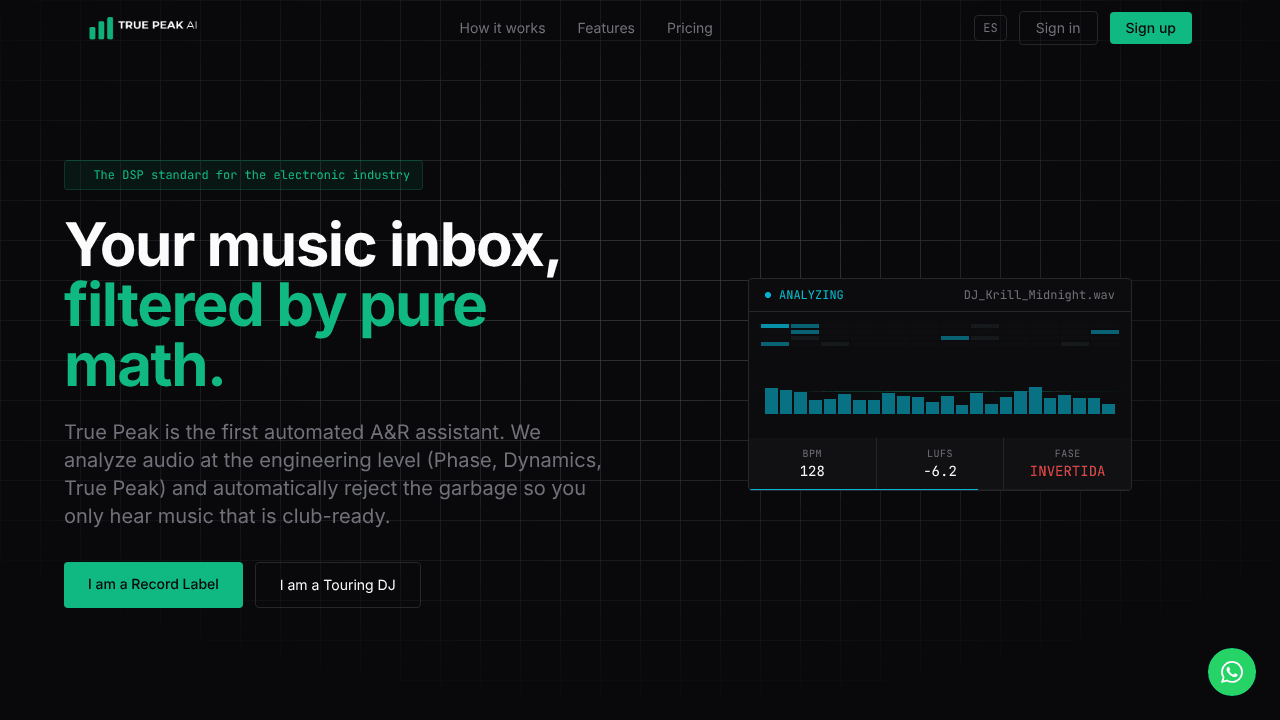Viewport: 1280px width, 720px height.
Task: Go to the Features menu item
Action: click(606, 28)
